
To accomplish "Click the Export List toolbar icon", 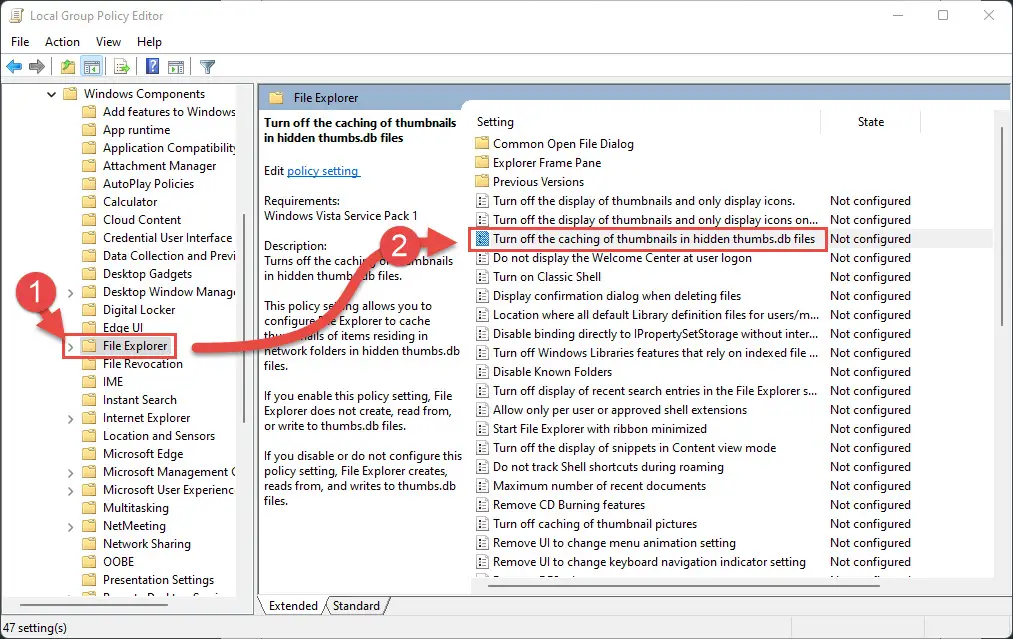I will point(121,66).
